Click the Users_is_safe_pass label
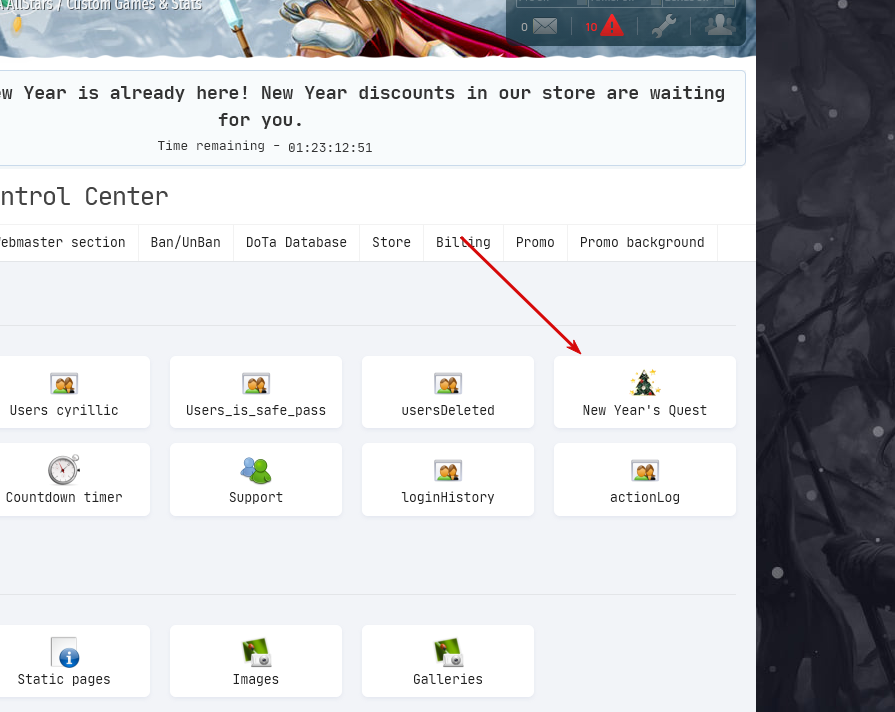 (256, 411)
